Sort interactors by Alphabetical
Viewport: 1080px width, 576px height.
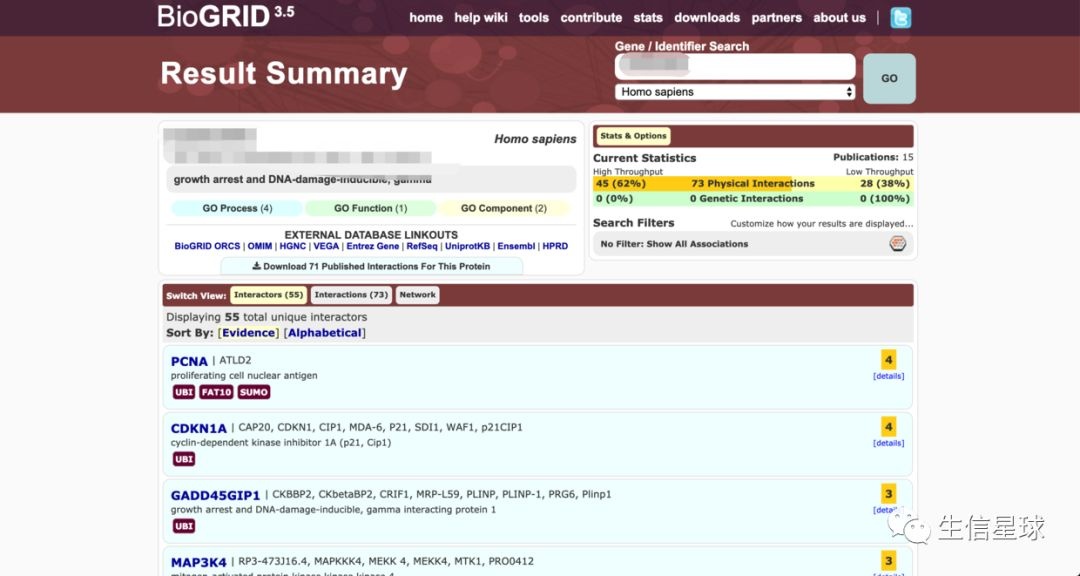pos(324,333)
